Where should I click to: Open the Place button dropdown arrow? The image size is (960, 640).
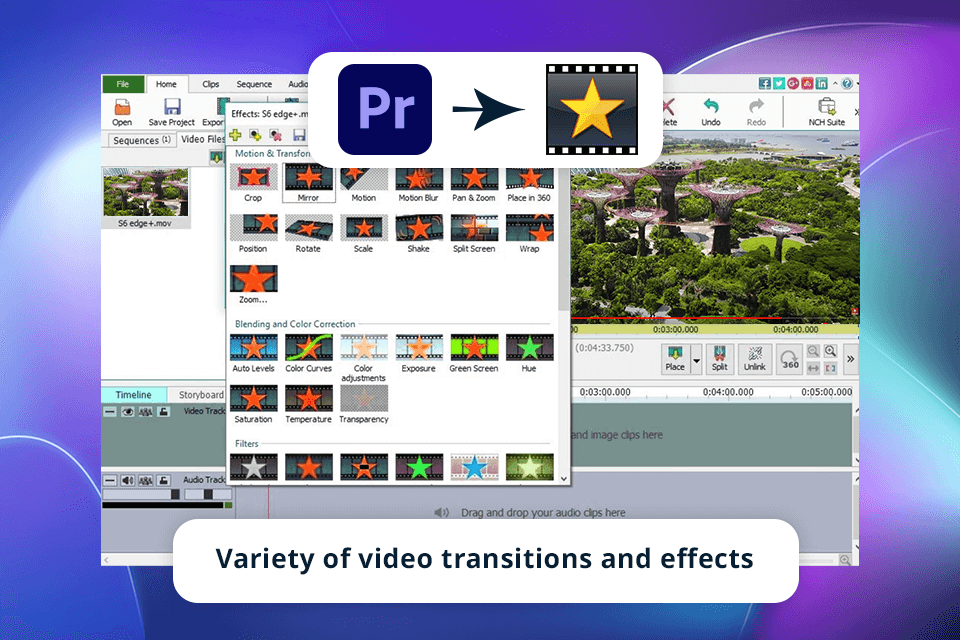(x=696, y=360)
